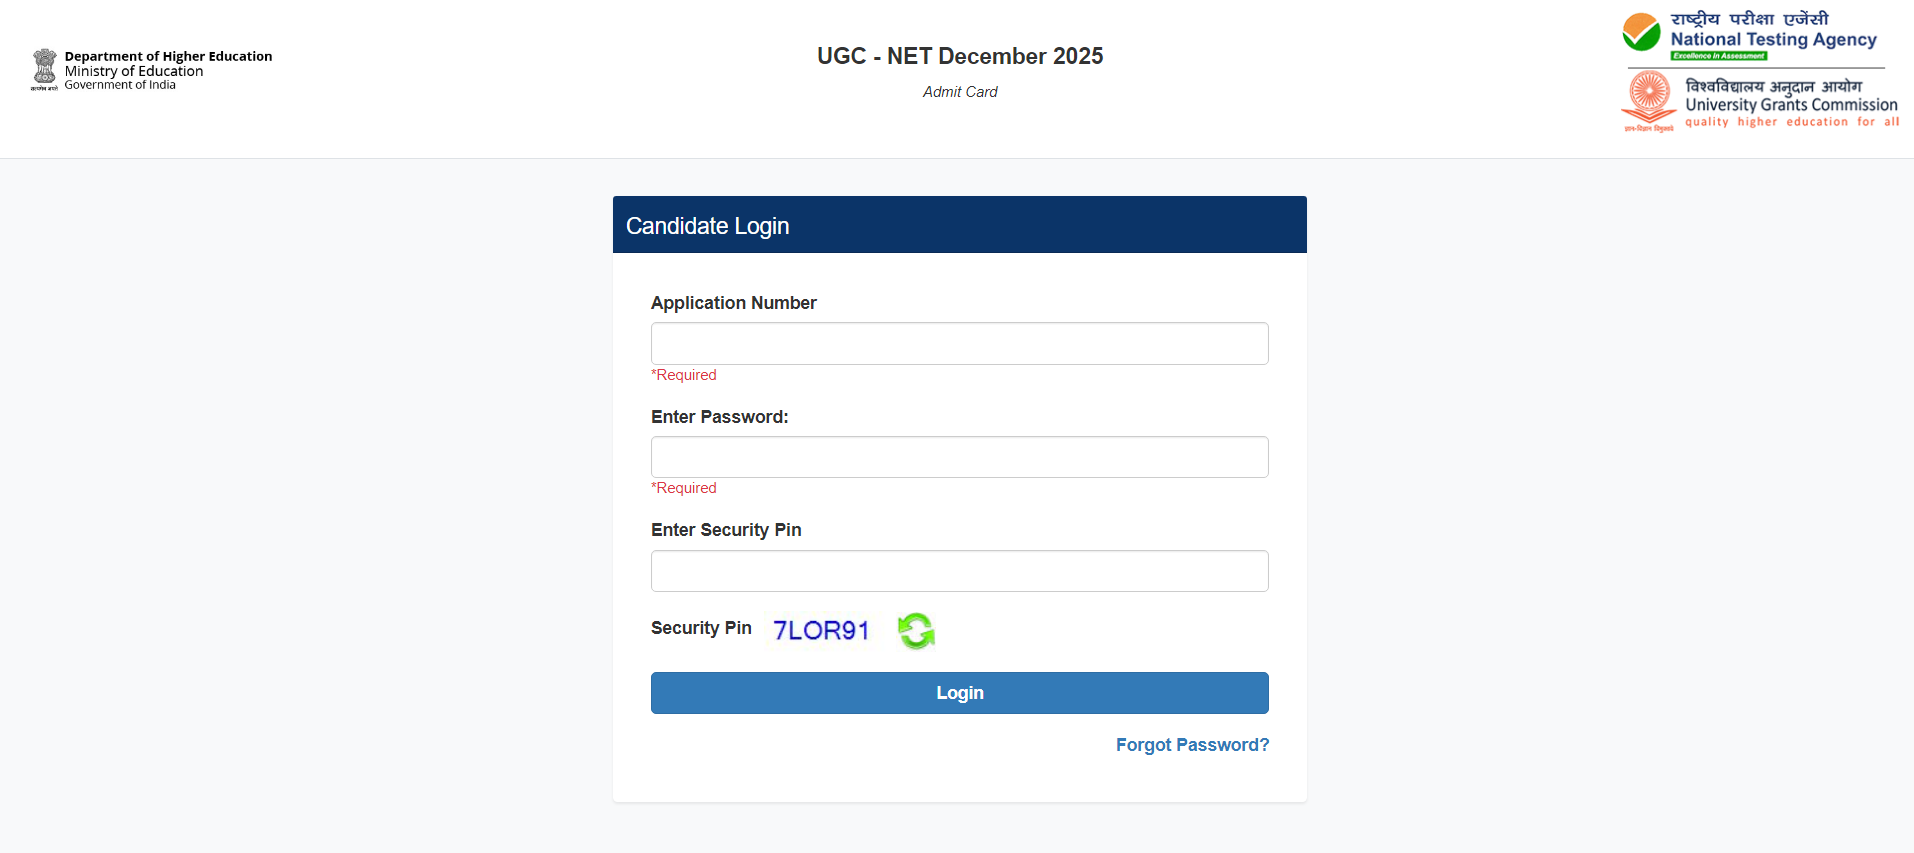Click the 7LOR91 captcha image
1914x853 pixels.
click(x=821, y=630)
